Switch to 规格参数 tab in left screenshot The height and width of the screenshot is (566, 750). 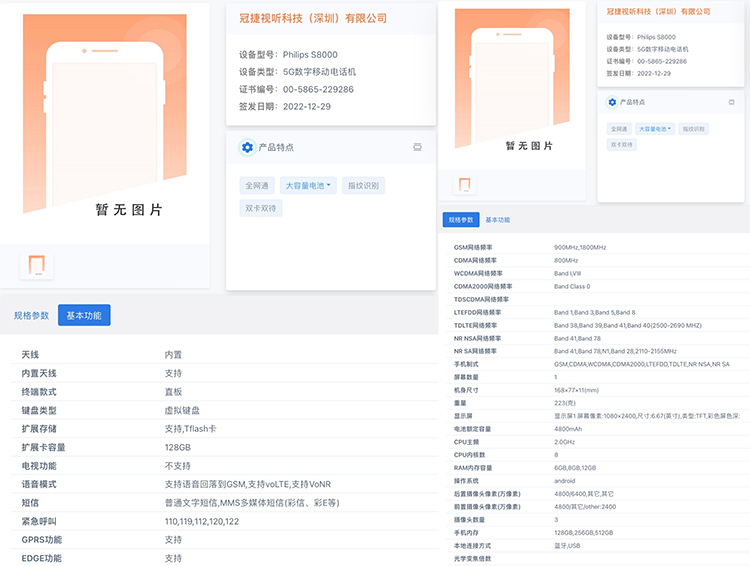click(32, 315)
